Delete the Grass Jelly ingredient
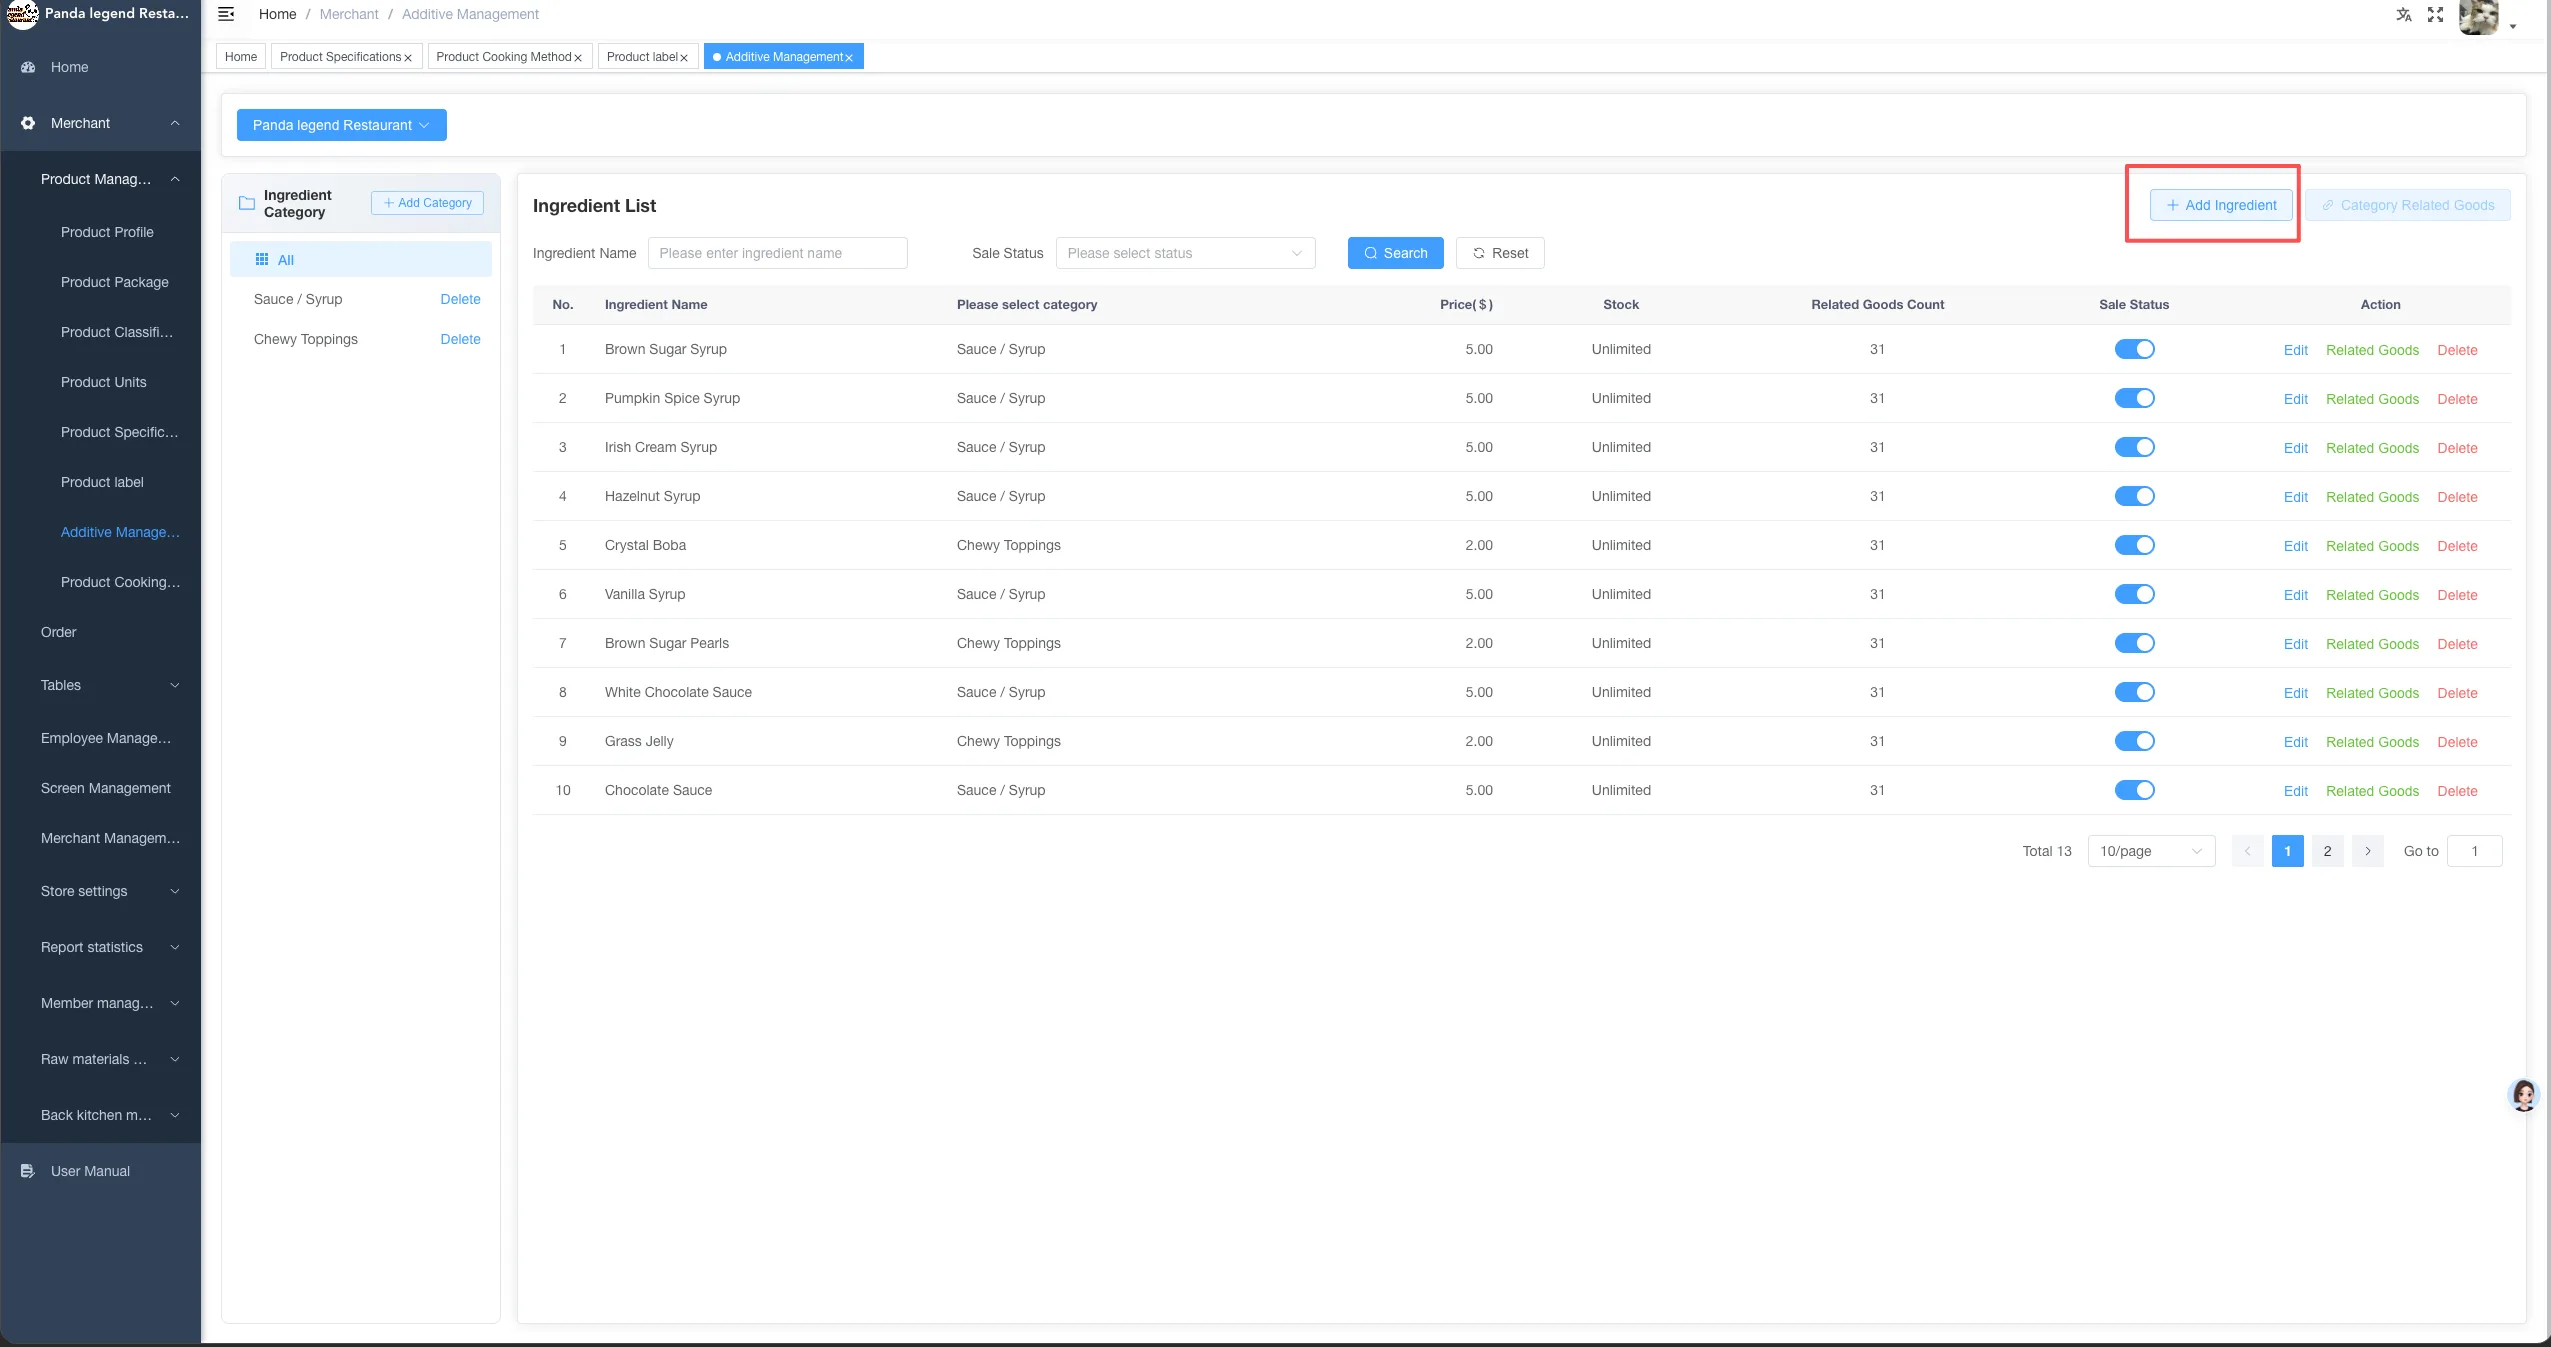2551x1347 pixels. click(2457, 742)
